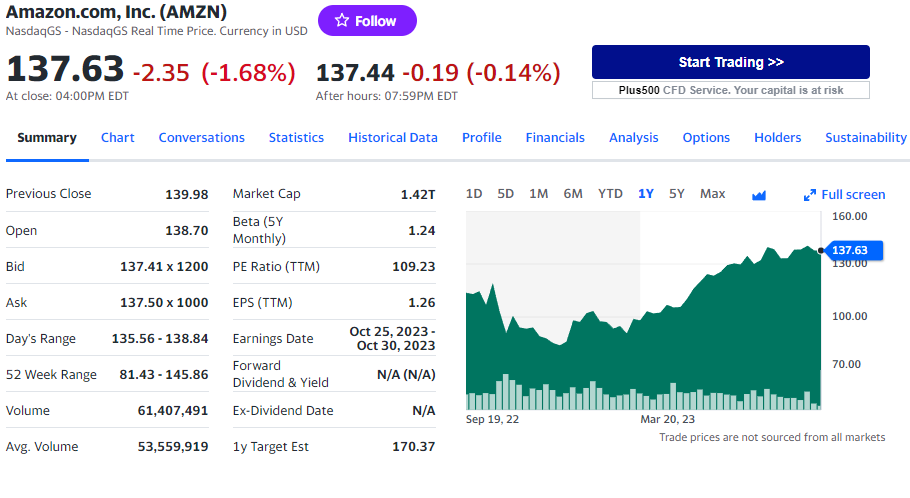Click the 1y Target Est value 170.37
Screen dimensions: 910x498
(x=414, y=446)
